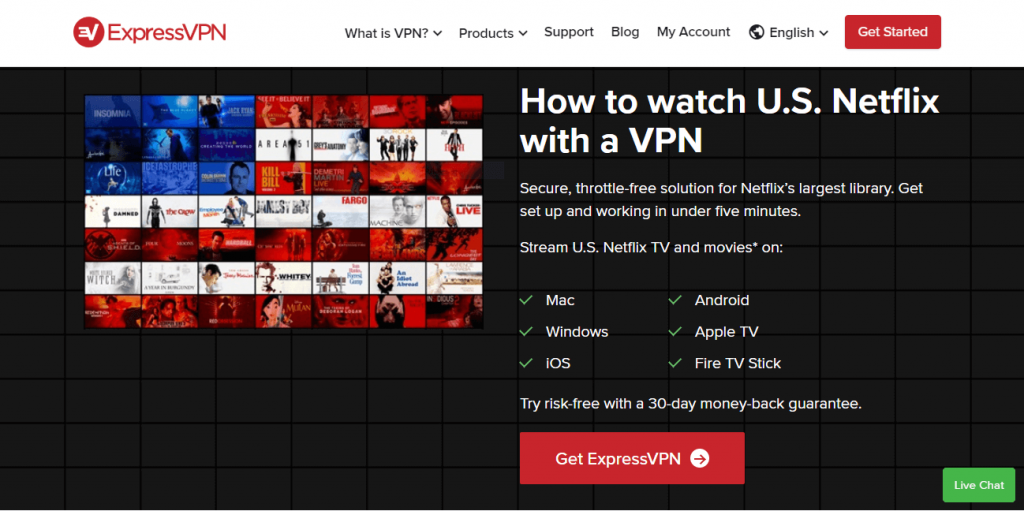Choose the Mulan poster
Image resolution: width=1024 pixels, height=511 pixels.
[x=283, y=311]
